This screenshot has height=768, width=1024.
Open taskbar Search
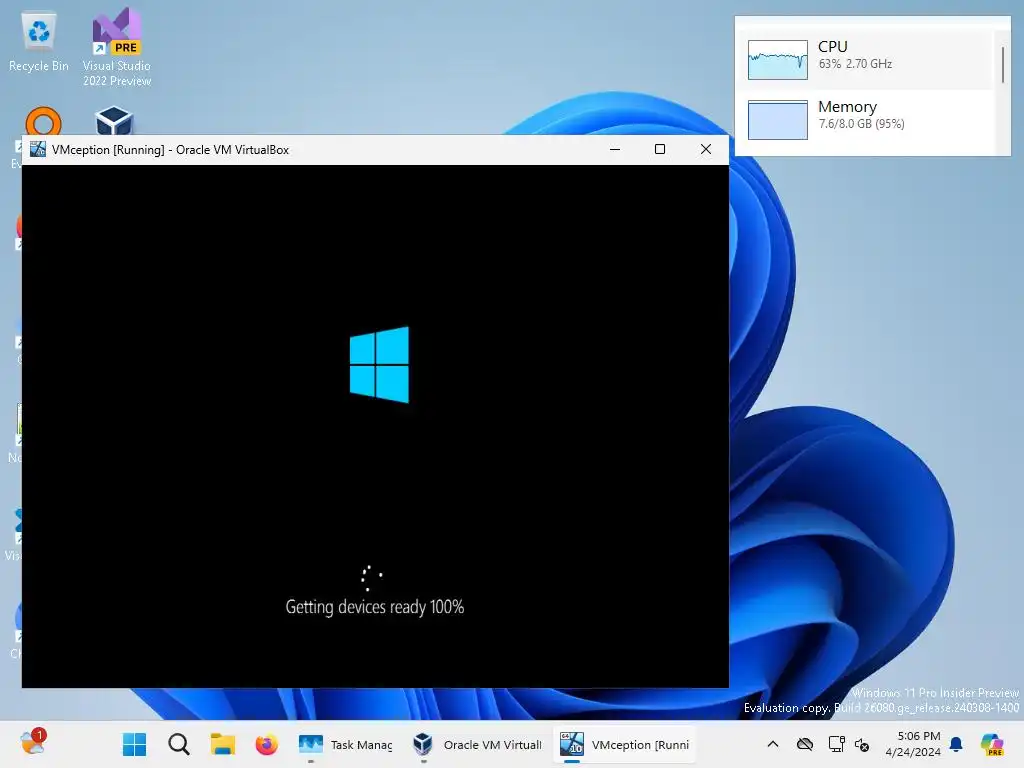[178, 744]
